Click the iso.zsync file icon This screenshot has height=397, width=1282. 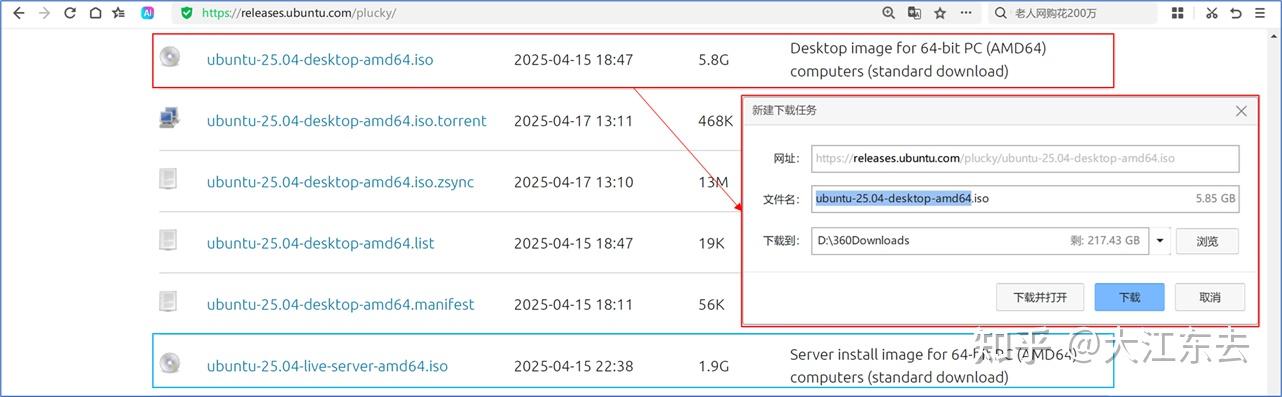[x=169, y=179]
